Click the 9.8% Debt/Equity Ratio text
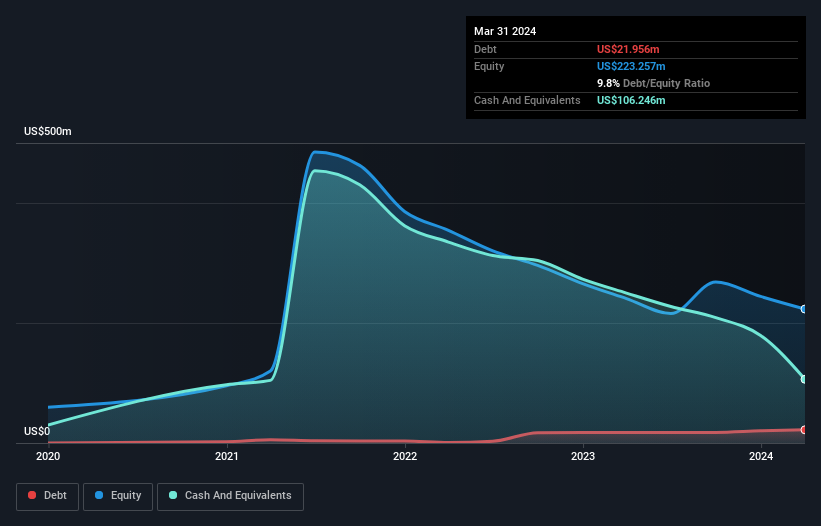 tap(653, 83)
